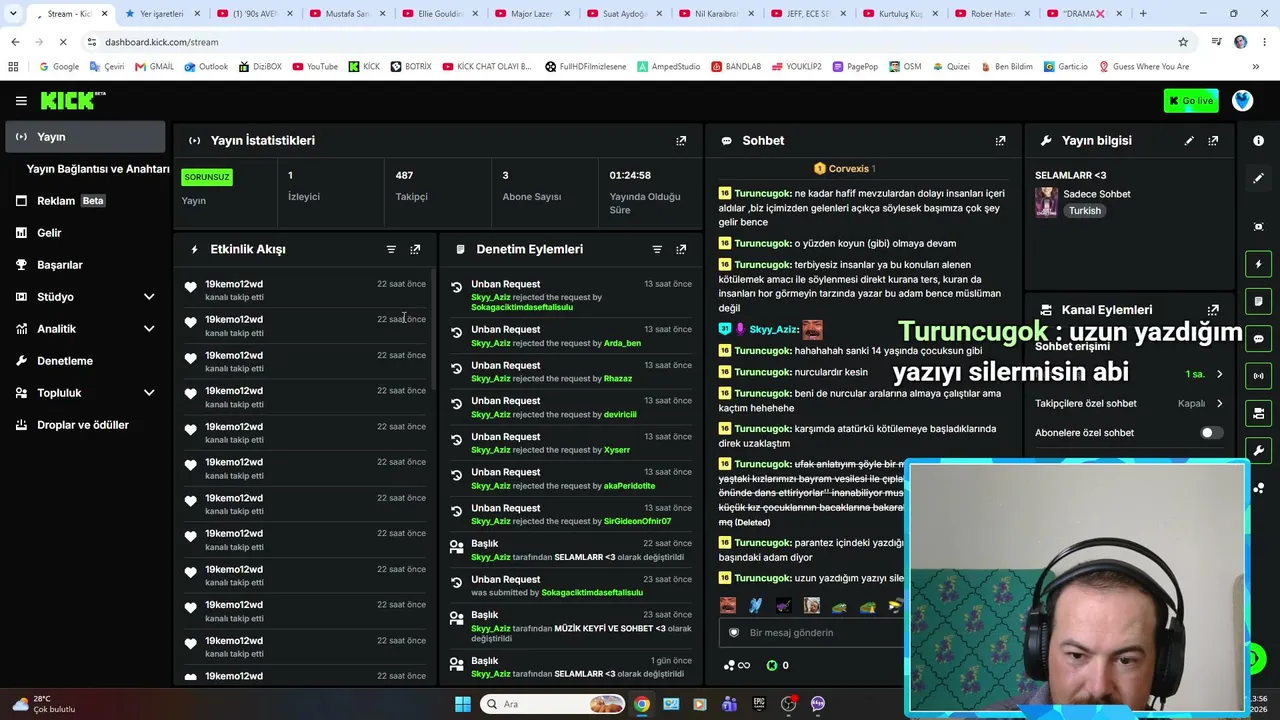
Task: Open OBS Studio from the taskbar
Action: tap(789, 704)
